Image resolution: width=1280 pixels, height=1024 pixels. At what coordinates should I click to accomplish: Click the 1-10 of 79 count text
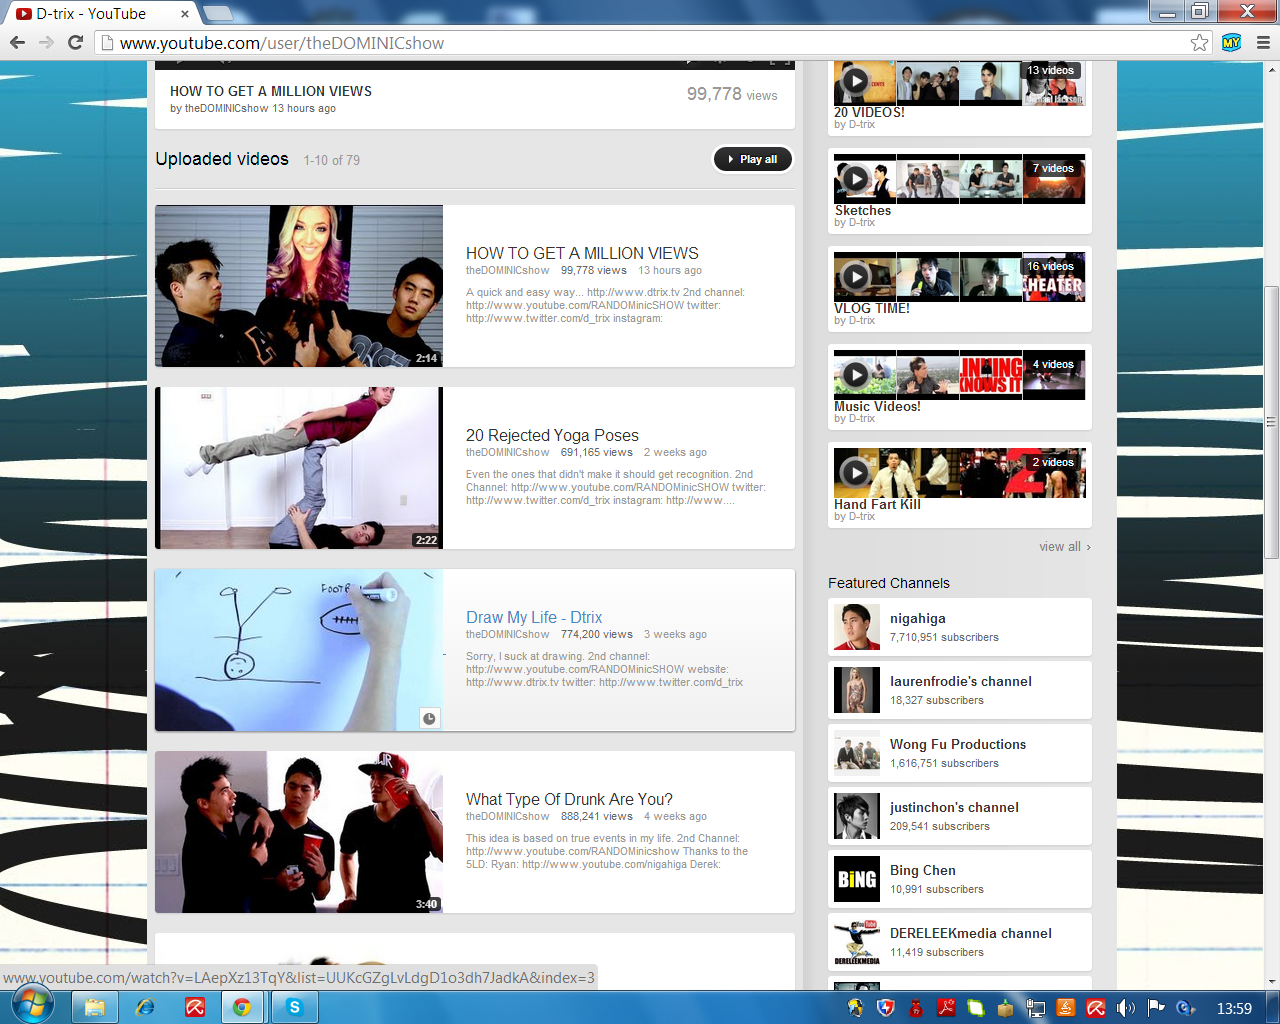(332, 160)
